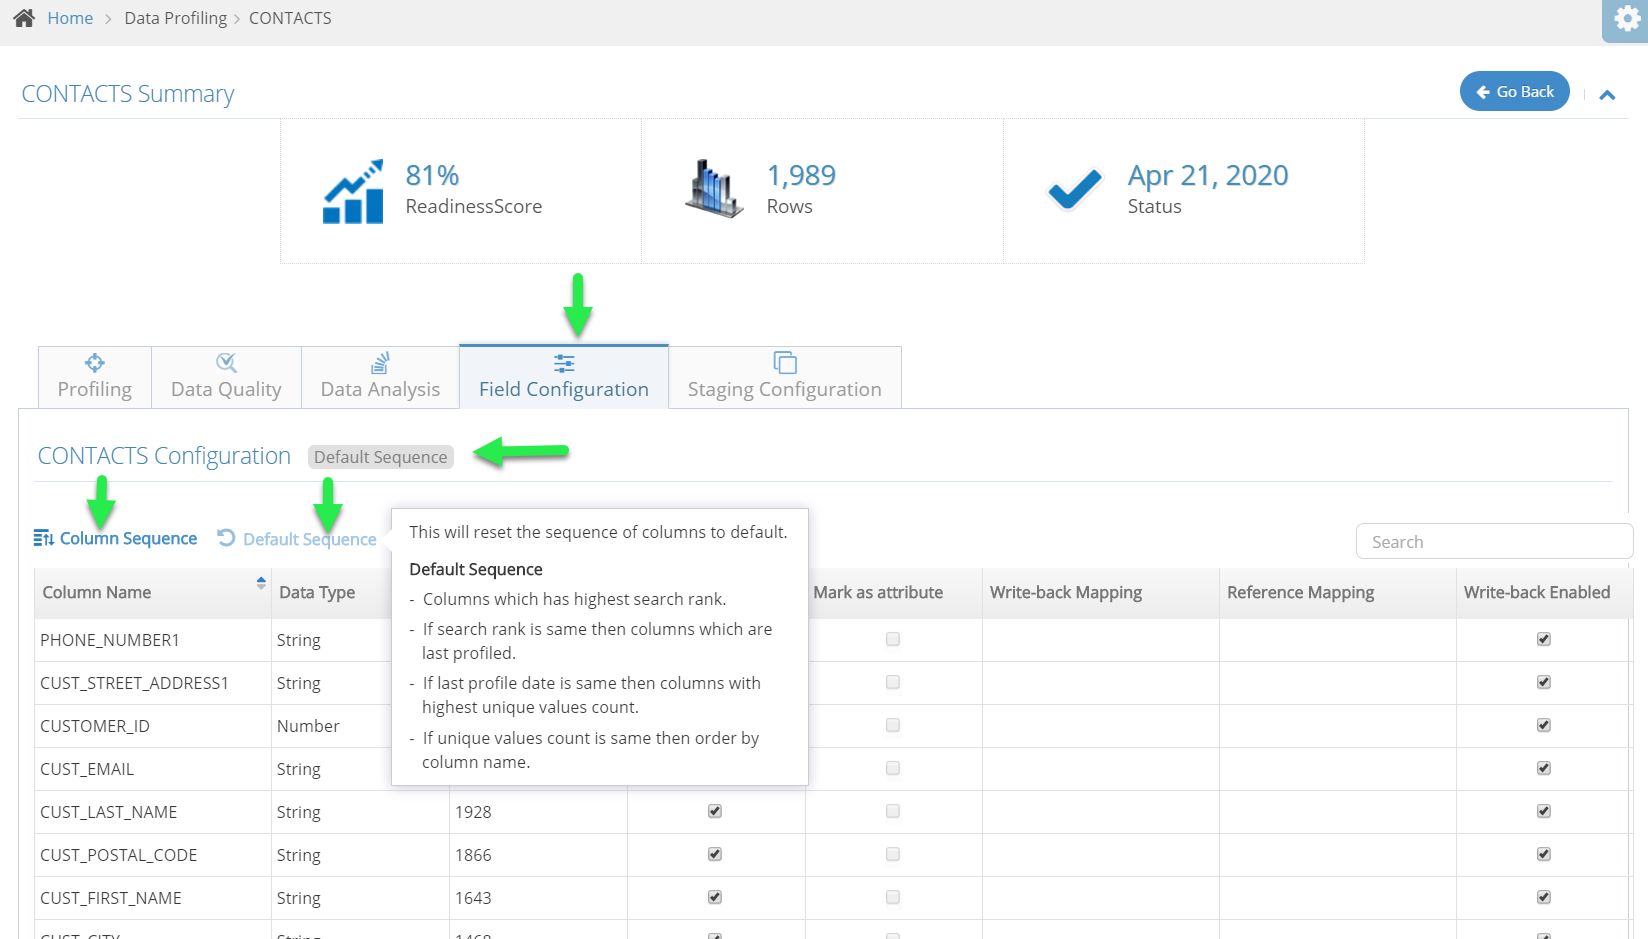Open the Home breadcrumb link

70,18
